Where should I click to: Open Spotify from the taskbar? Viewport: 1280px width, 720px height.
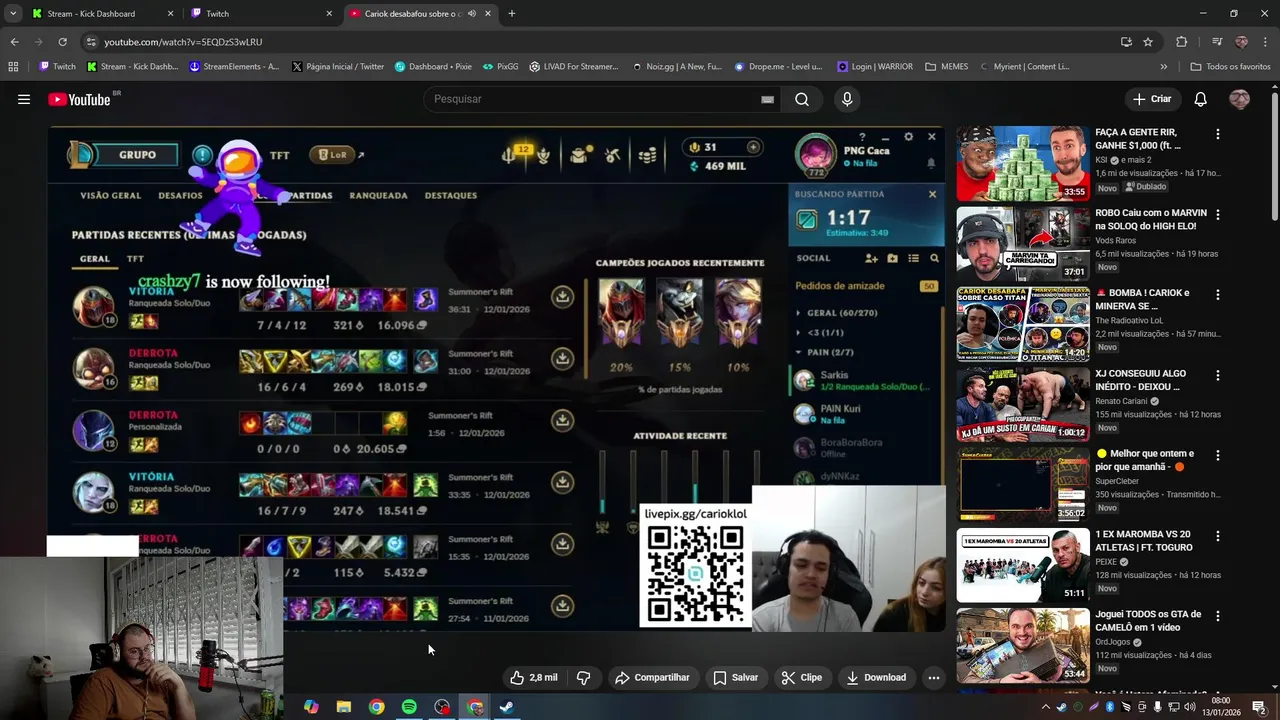(409, 707)
